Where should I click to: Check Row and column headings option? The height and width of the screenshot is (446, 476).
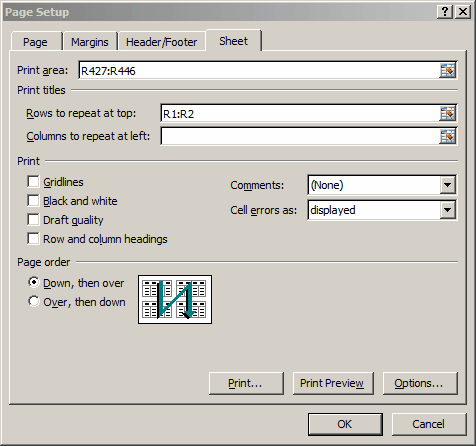click(33, 239)
